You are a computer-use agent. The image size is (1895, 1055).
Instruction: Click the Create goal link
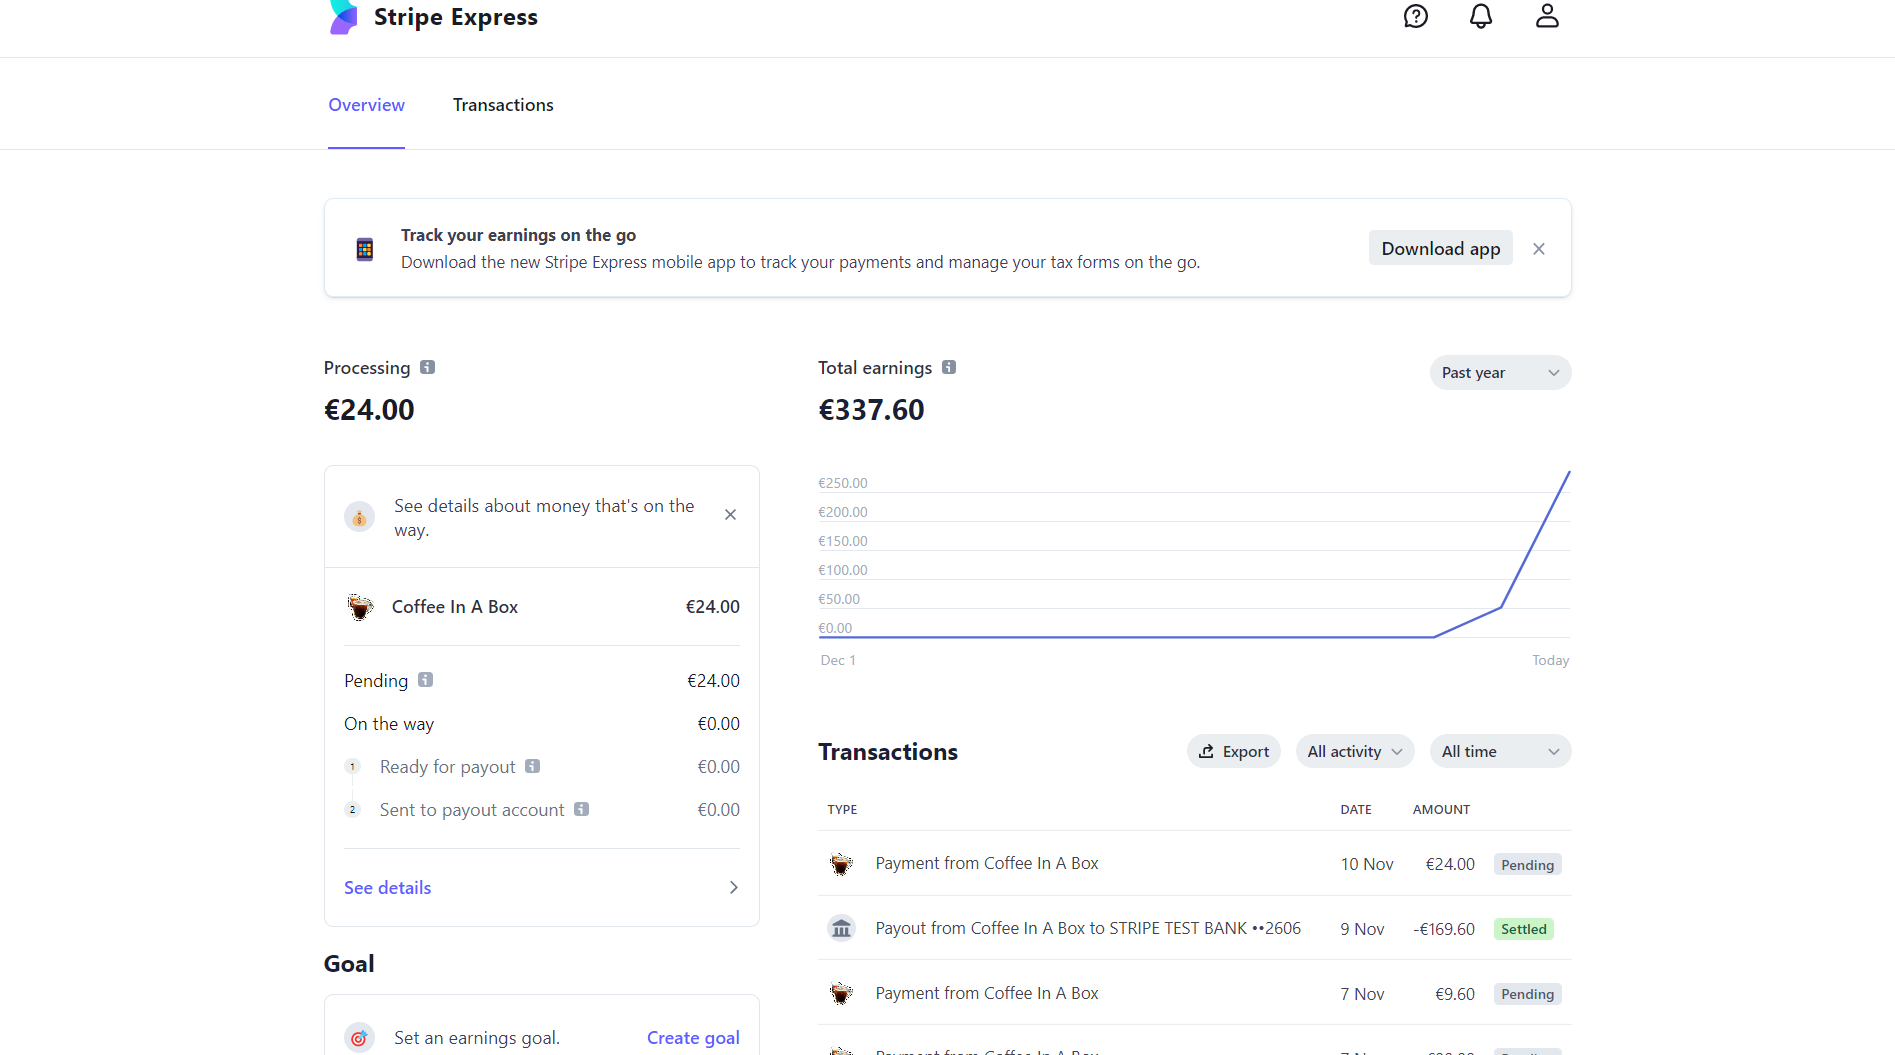tap(692, 1038)
